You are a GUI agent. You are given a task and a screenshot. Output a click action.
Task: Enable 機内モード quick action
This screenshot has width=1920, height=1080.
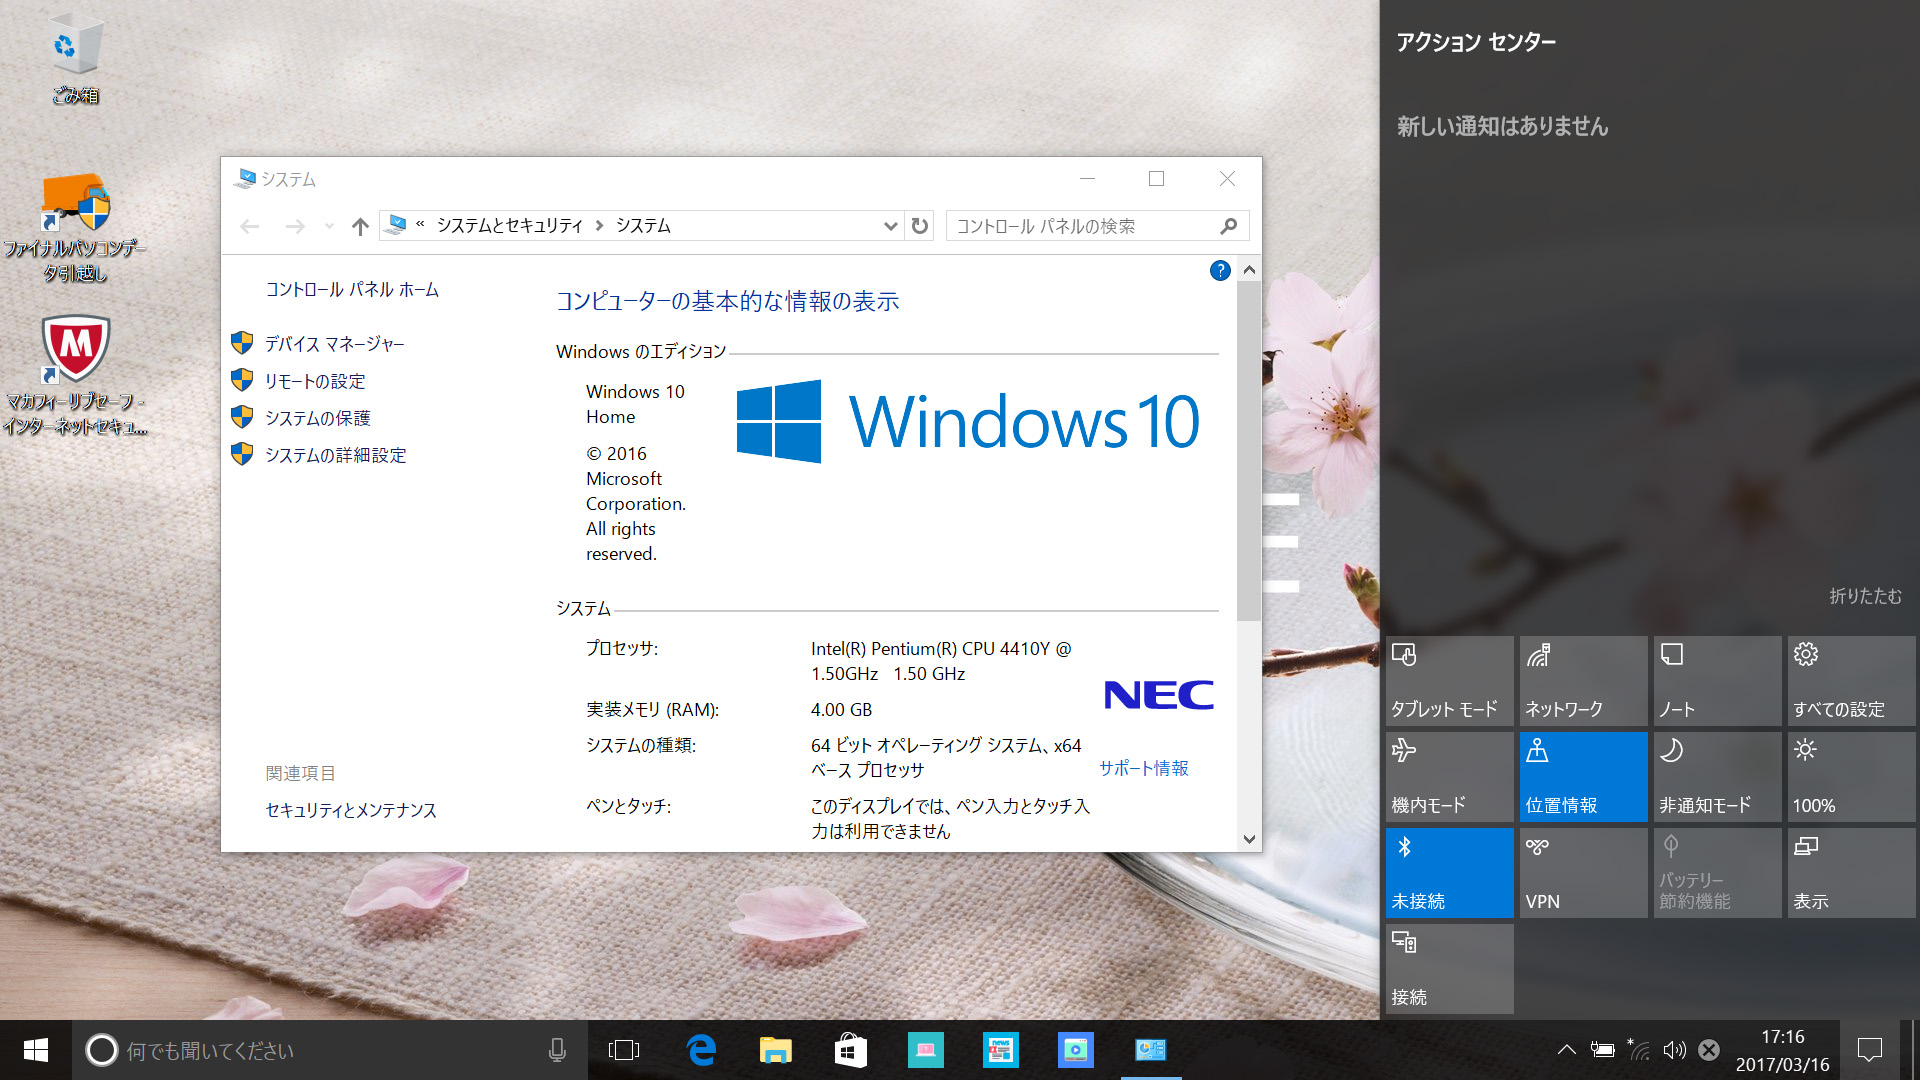point(1447,776)
